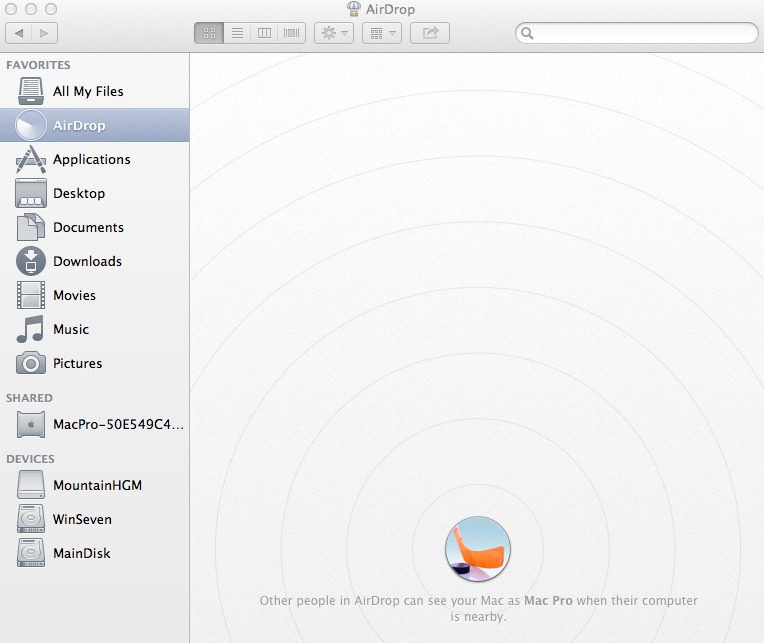Click the Mac Pro user avatar
The width and height of the screenshot is (764, 643).
478,549
